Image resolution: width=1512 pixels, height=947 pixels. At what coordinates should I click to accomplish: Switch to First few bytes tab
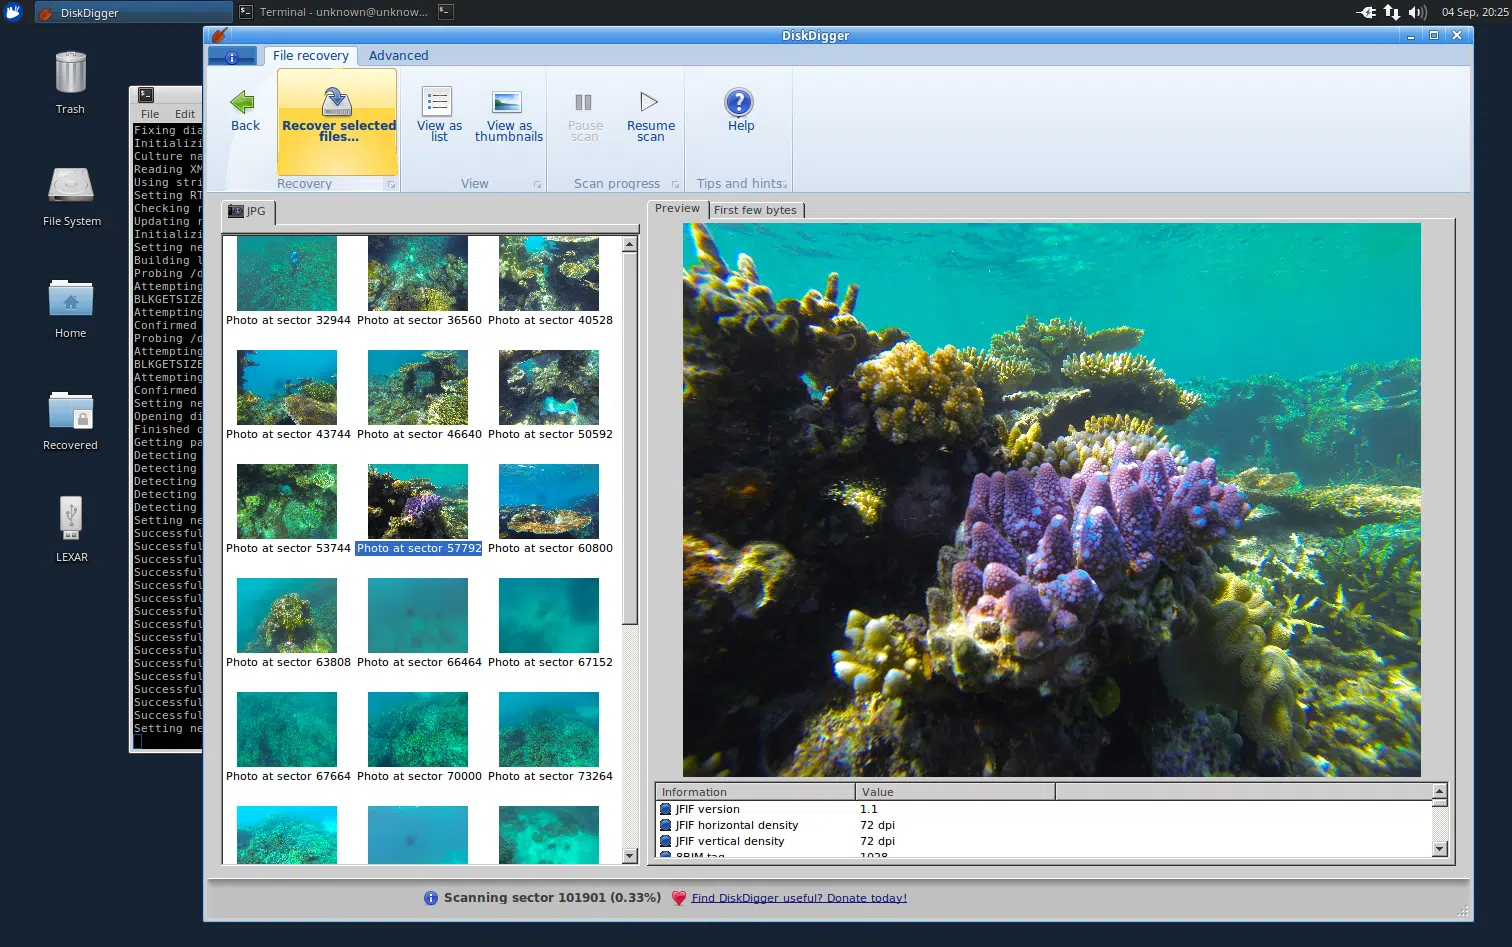(755, 210)
